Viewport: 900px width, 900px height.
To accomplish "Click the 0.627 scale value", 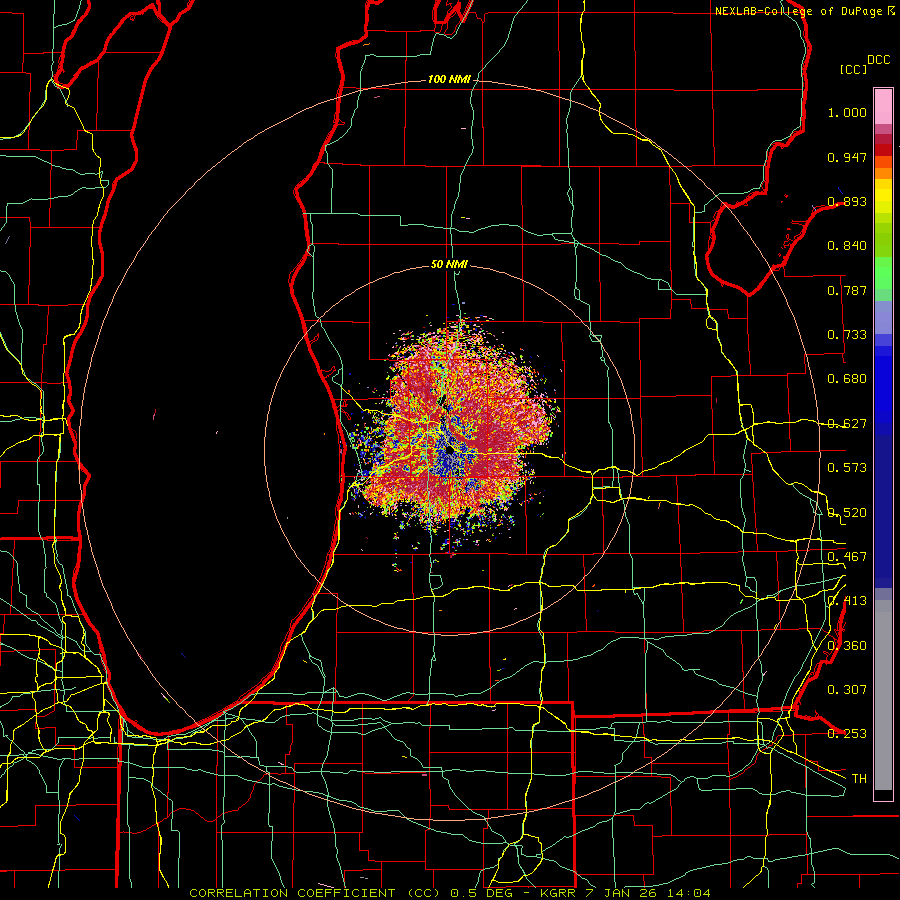I will click(x=847, y=424).
